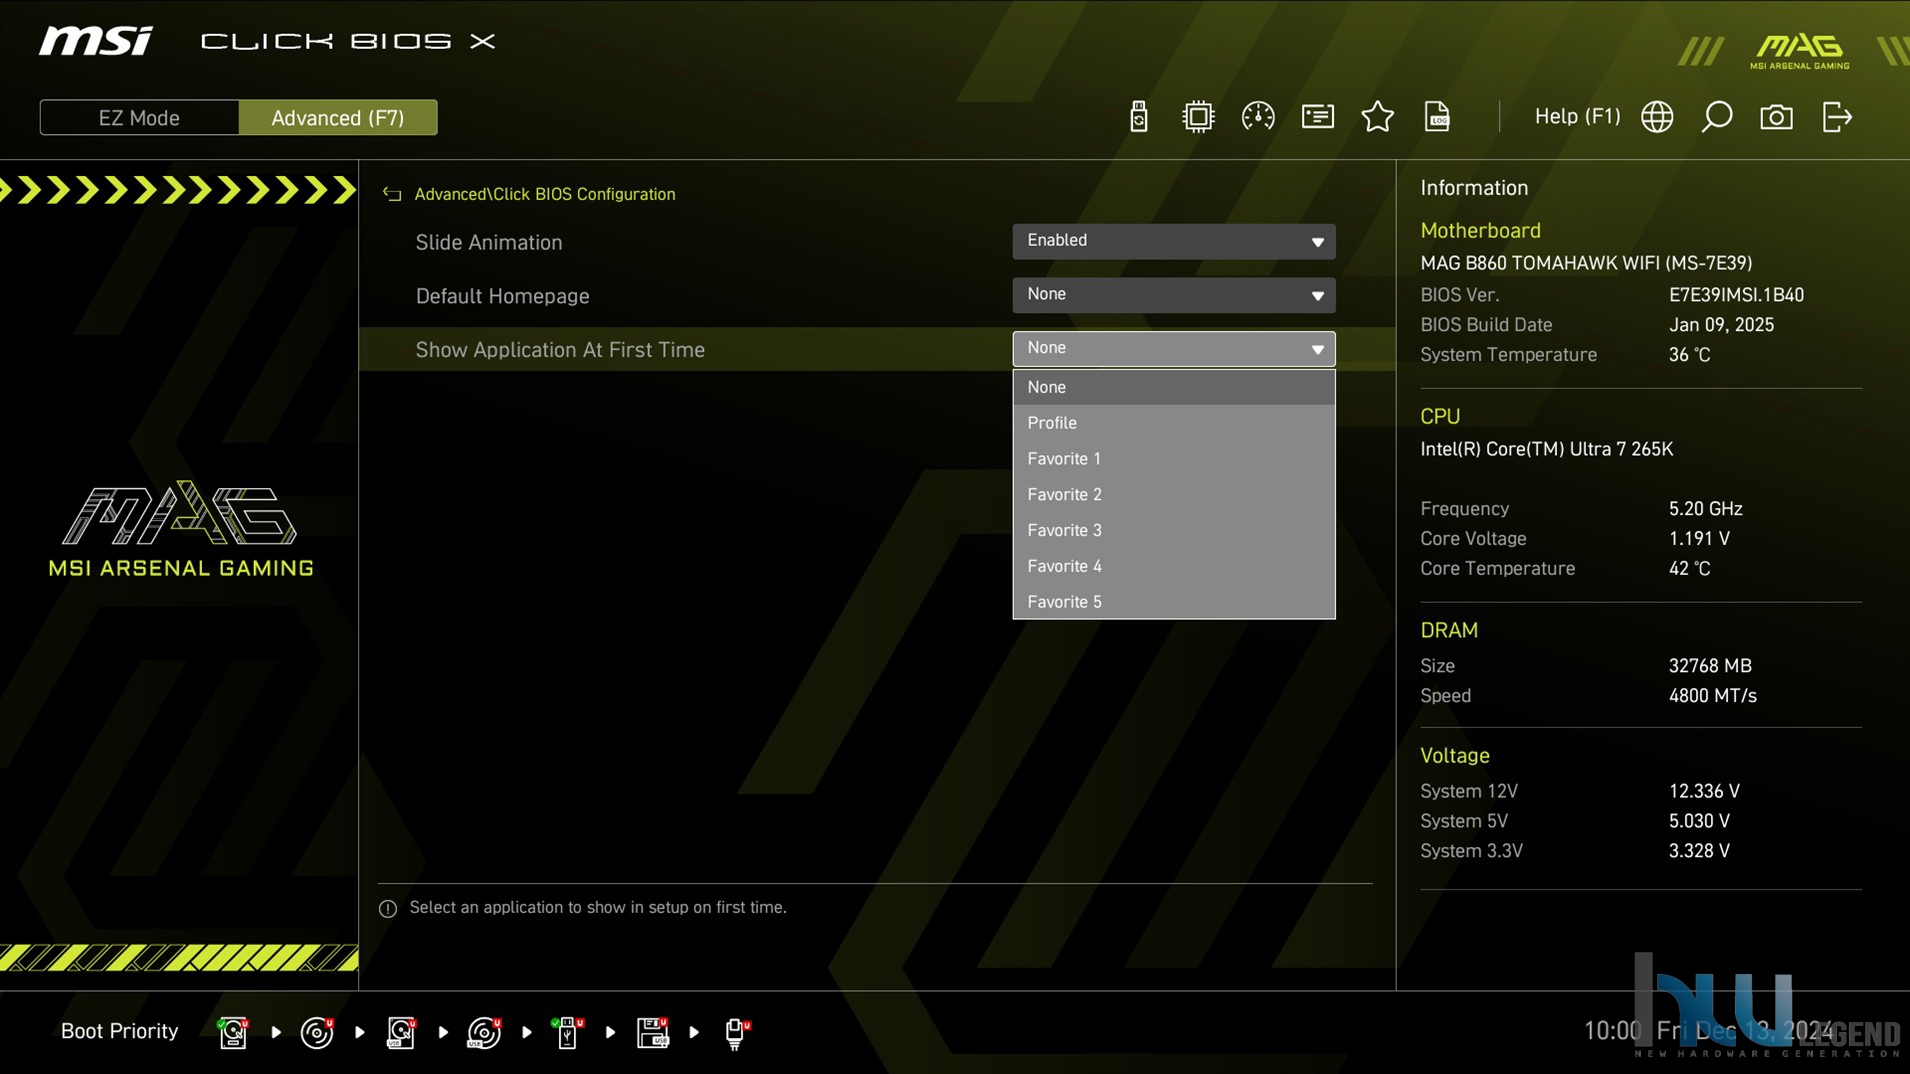Screen dimensions: 1910x1074
Task: Click the BIOS version E7E39IMSI.1B40
Action: tap(1736, 295)
